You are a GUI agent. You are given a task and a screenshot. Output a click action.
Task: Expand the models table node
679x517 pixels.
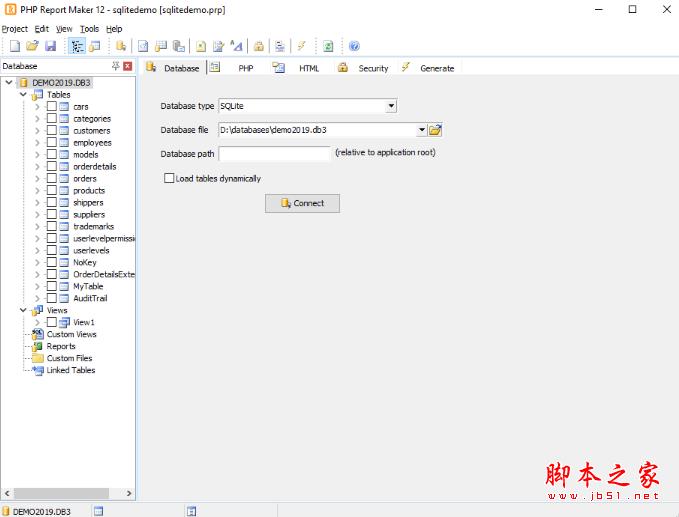point(37,154)
